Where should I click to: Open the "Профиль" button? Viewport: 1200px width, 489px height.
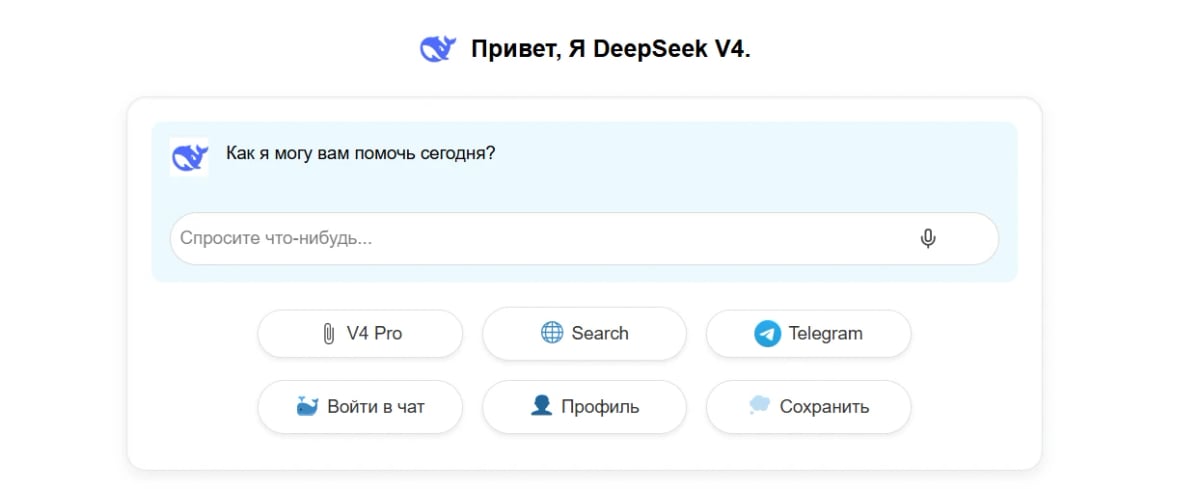point(584,407)
